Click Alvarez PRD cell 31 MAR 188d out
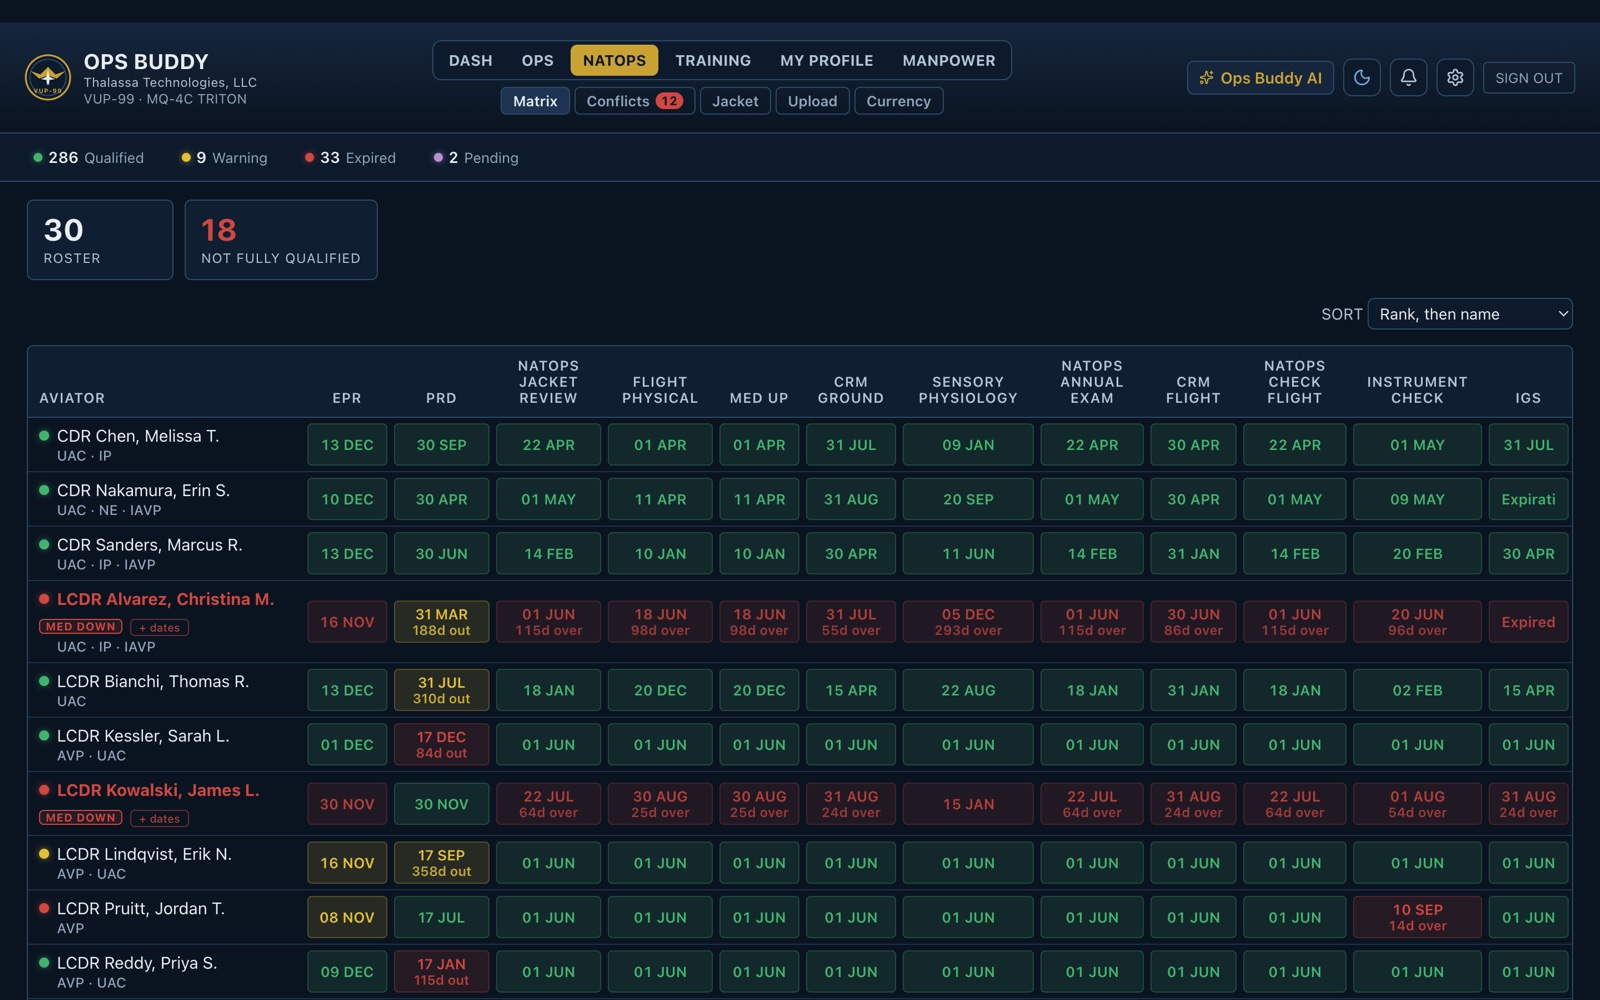 click(x=441, y=622)
